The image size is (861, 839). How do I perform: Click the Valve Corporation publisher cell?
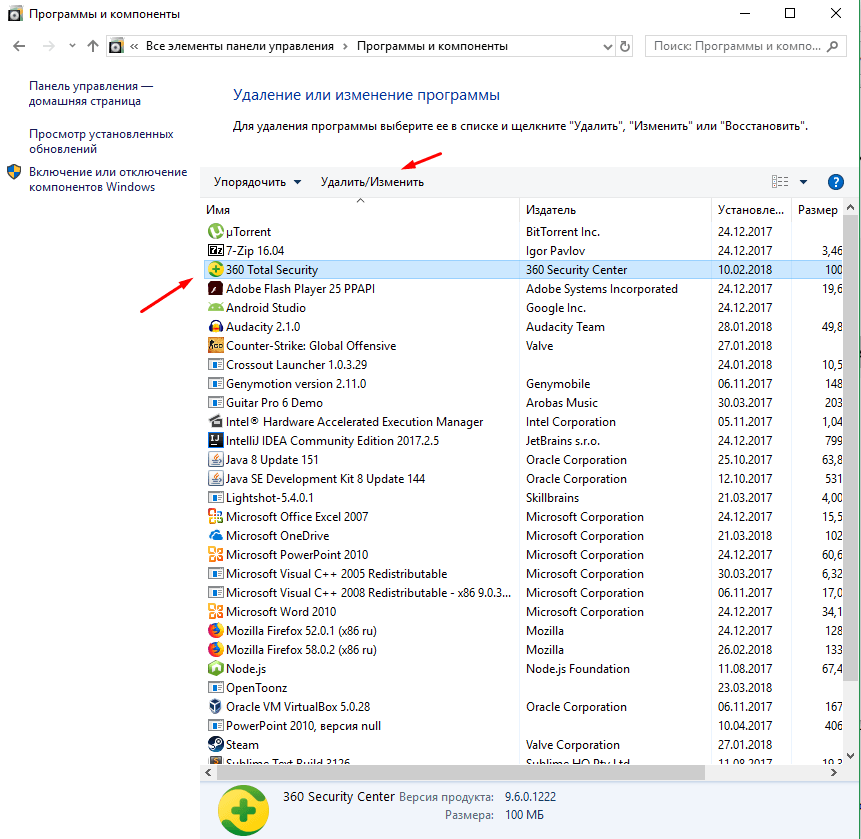tap(573, 745)
